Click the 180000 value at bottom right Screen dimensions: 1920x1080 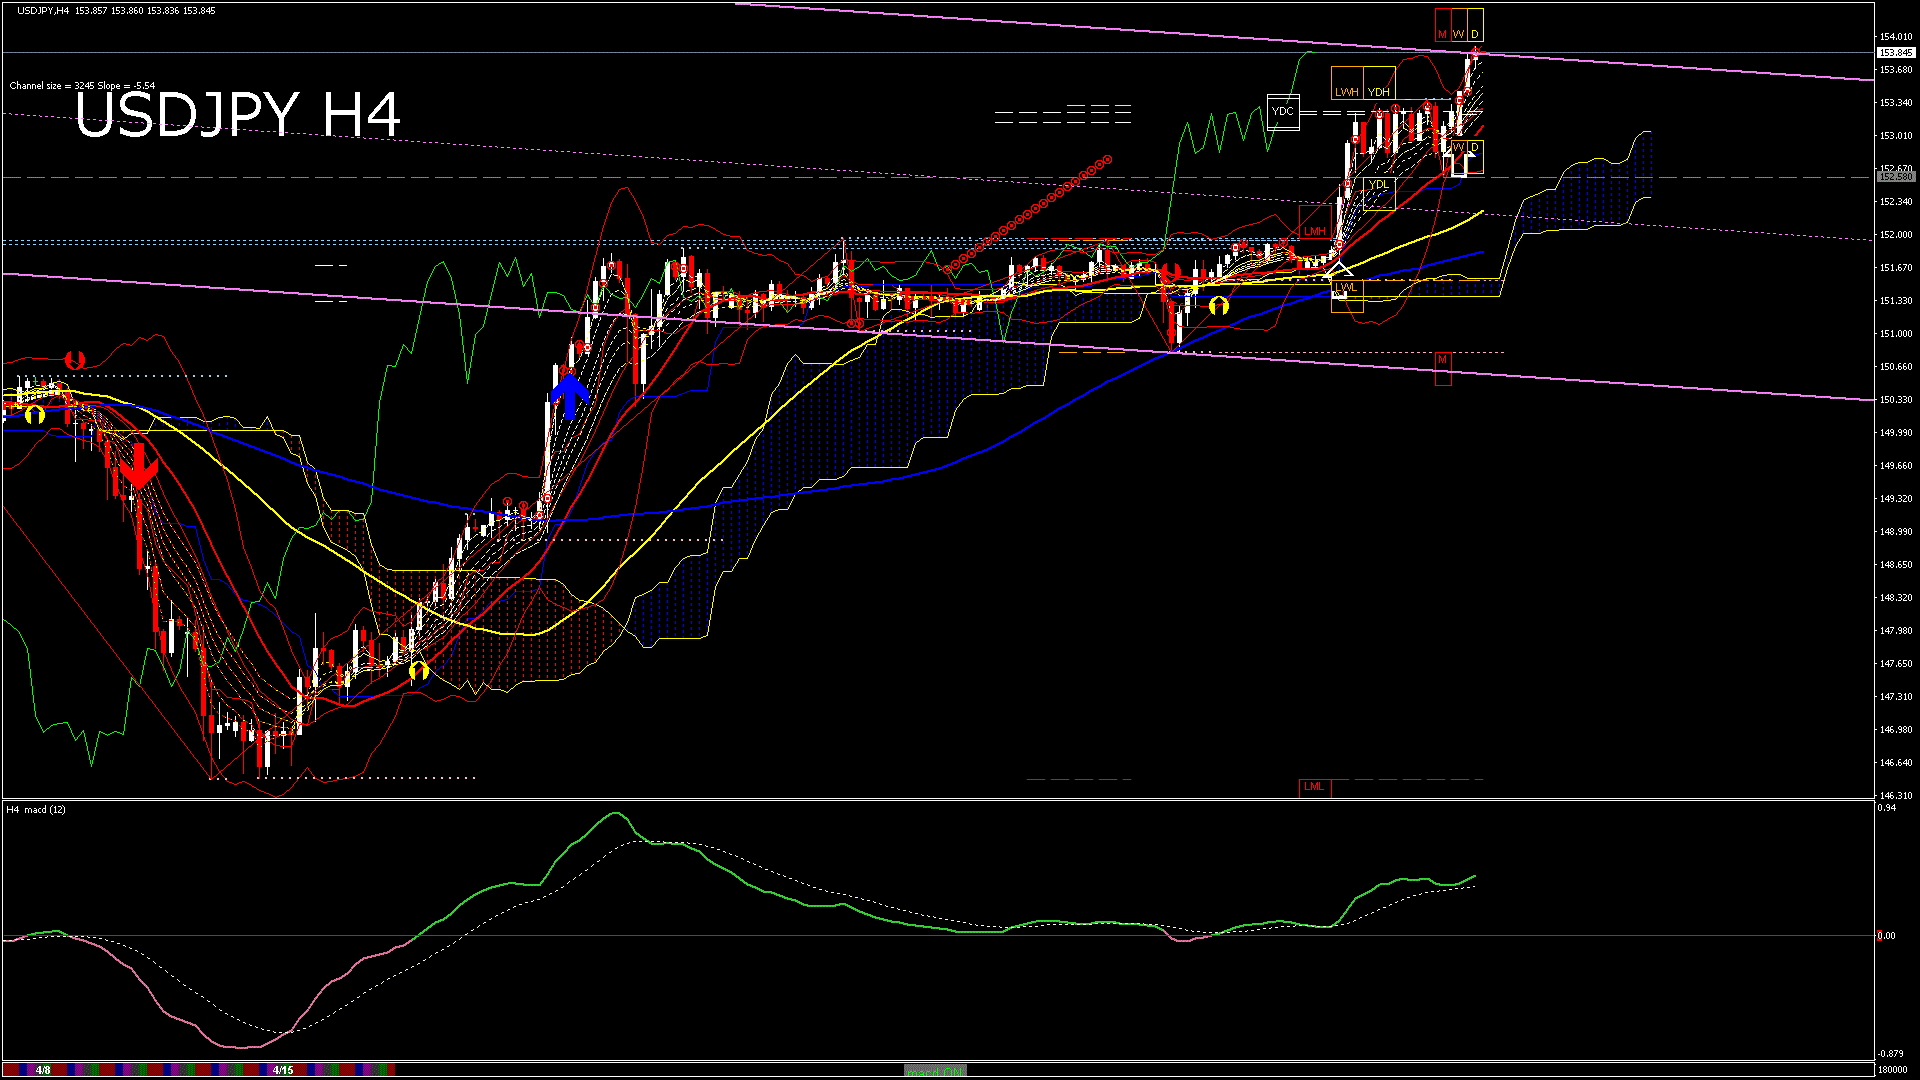click(x=1894, y=1070)
